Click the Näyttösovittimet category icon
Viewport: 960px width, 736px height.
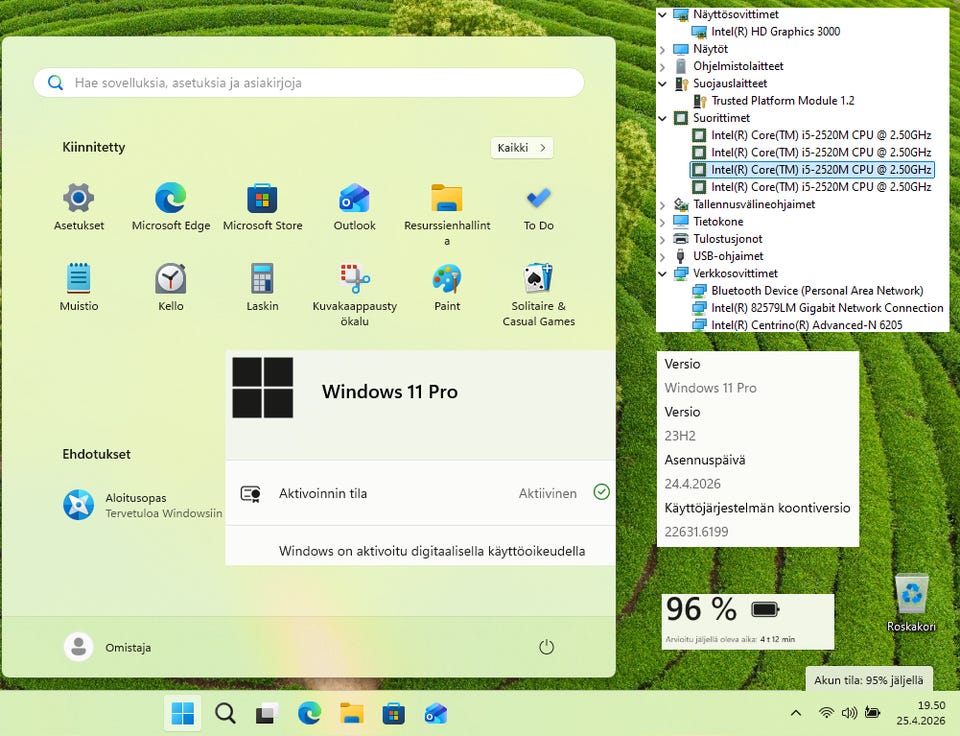point(681,14)
